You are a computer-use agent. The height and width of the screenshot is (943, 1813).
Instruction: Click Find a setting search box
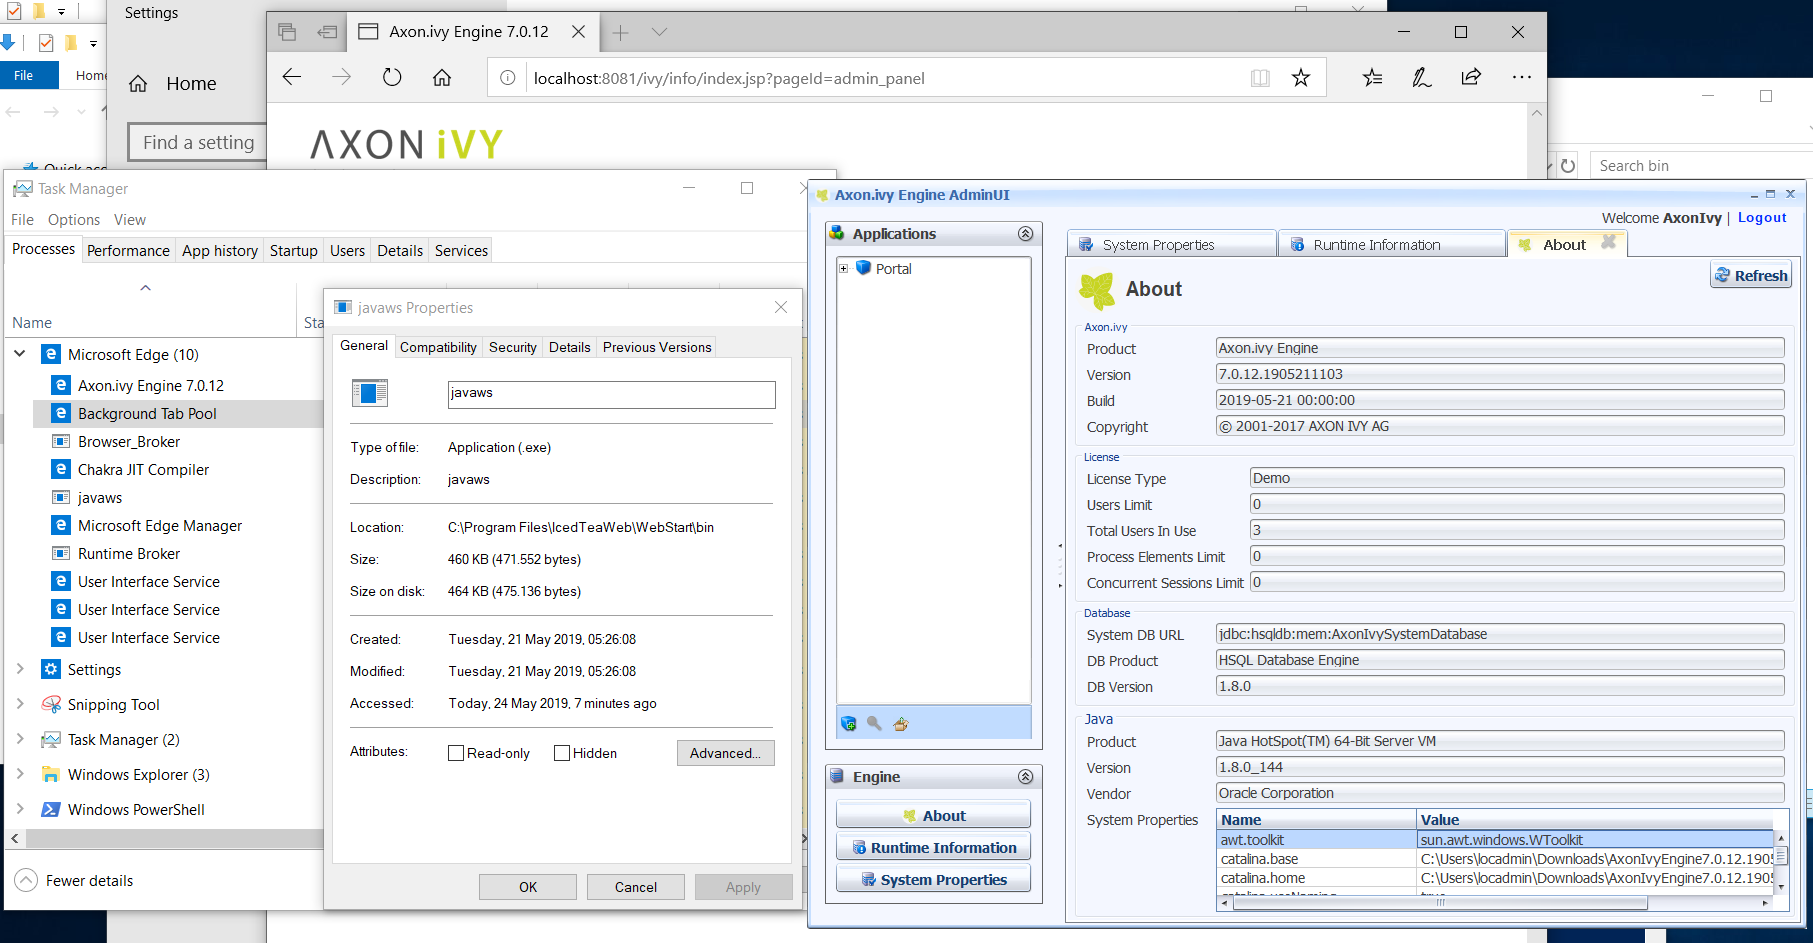pyautogui.click(x=198, y=142)
